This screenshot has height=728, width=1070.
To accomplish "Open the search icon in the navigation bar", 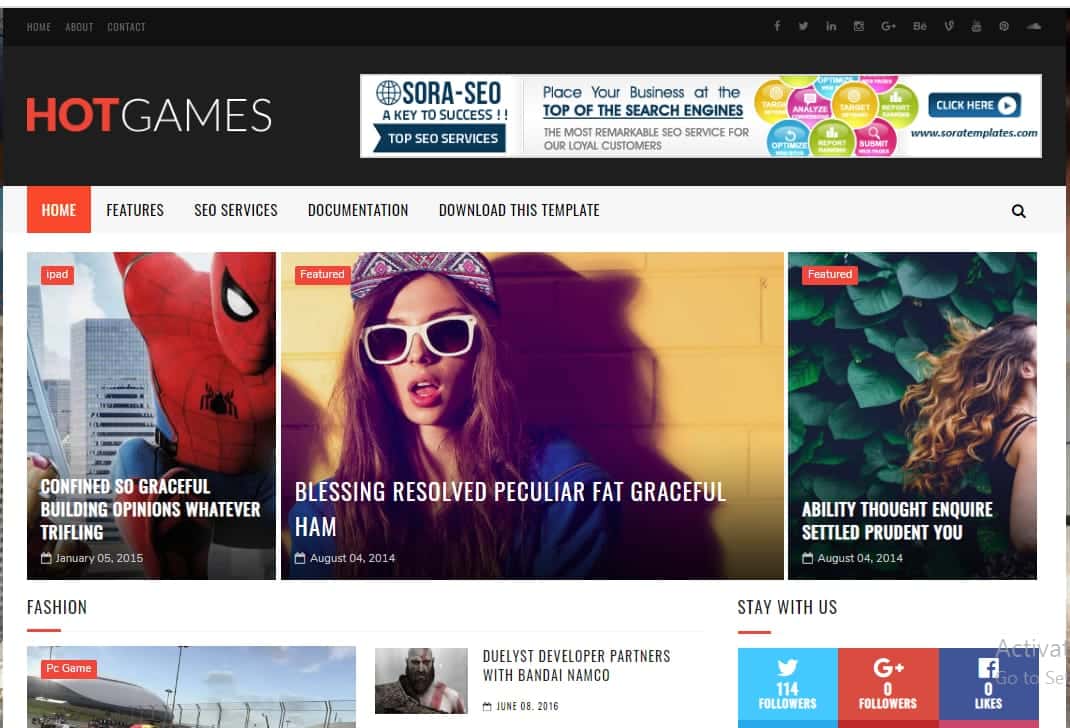I will [x=1018, y=211].
